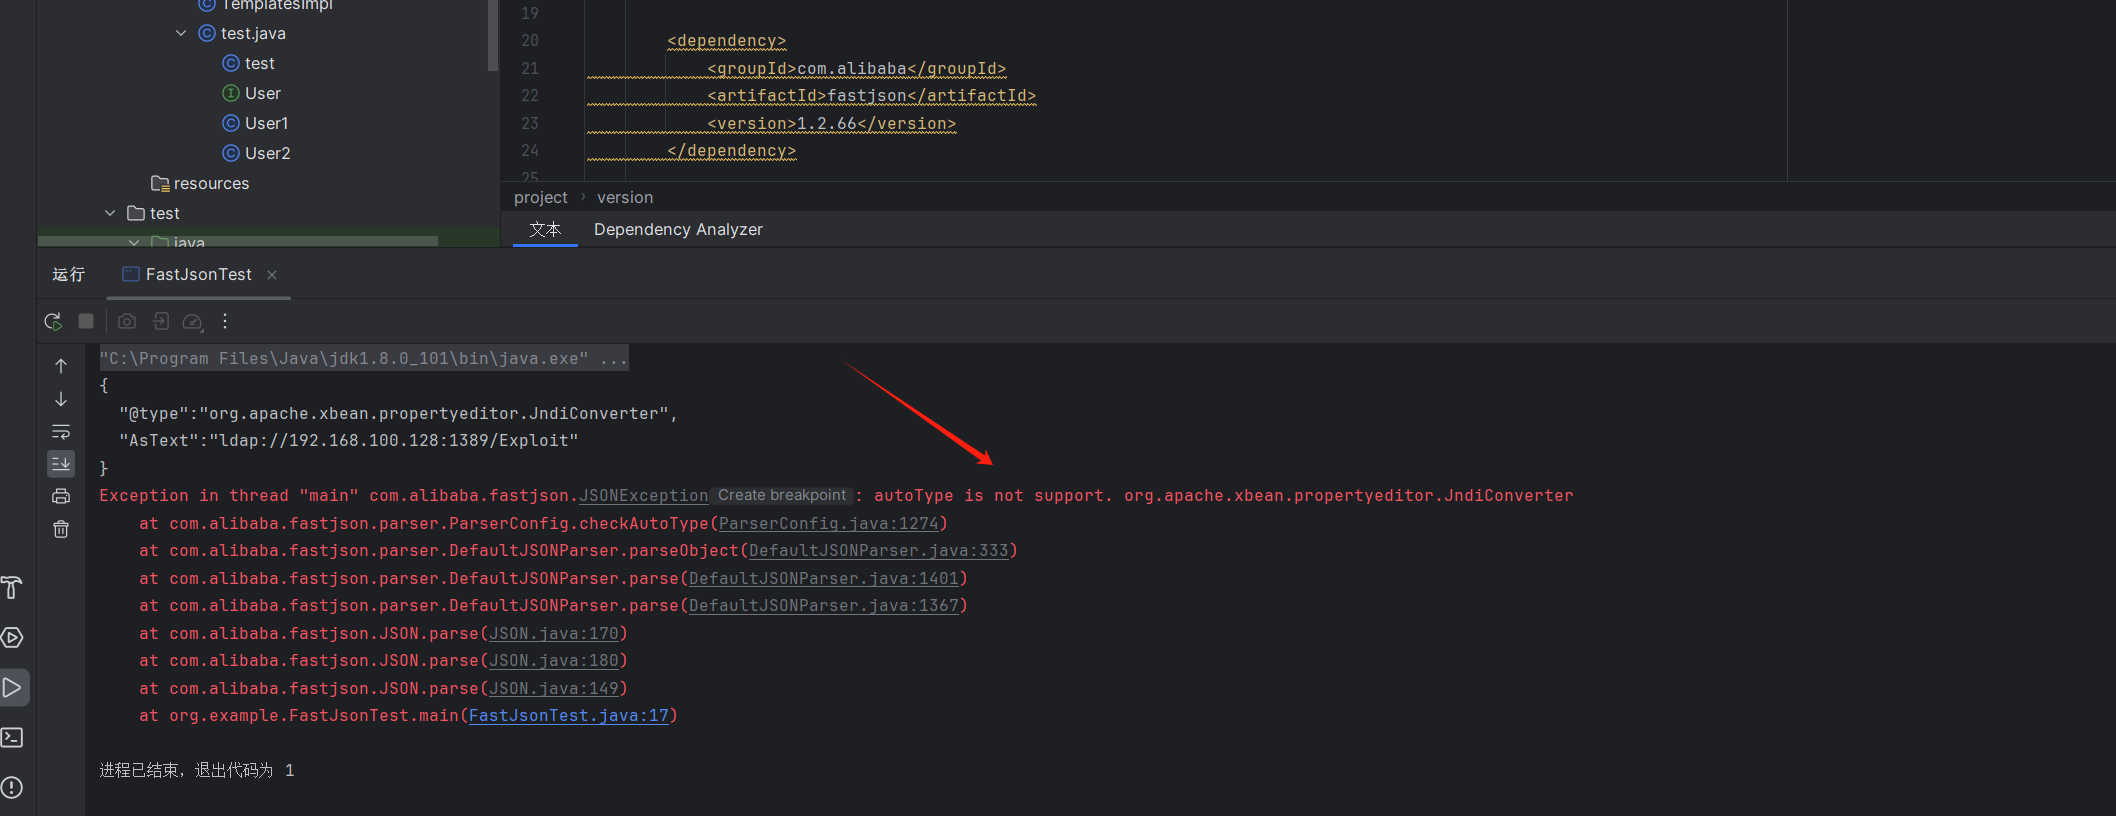Close the FastJsonTest run tab
The height and width of the screenshot is (816, 2116).
(x=272, y=275)
